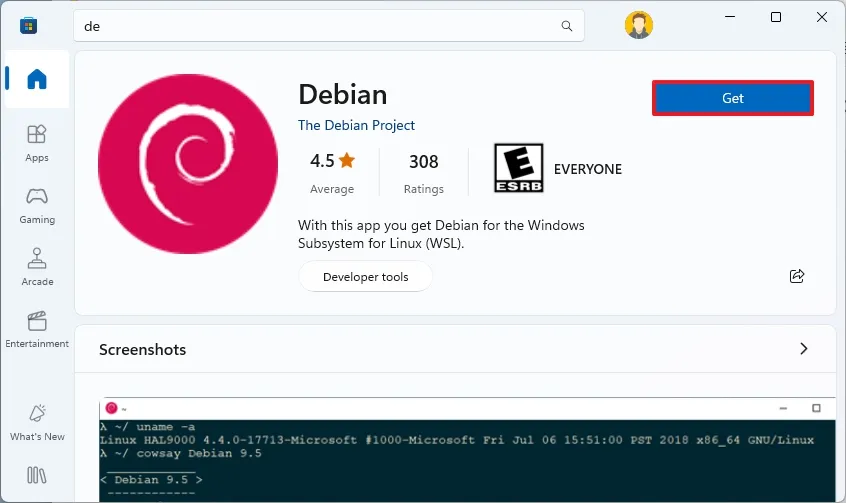Open the Library icon in sidebar
Image resolution: width=846 pixels, height=503 pixels.
pyautogui.click(x=37, y=475)
